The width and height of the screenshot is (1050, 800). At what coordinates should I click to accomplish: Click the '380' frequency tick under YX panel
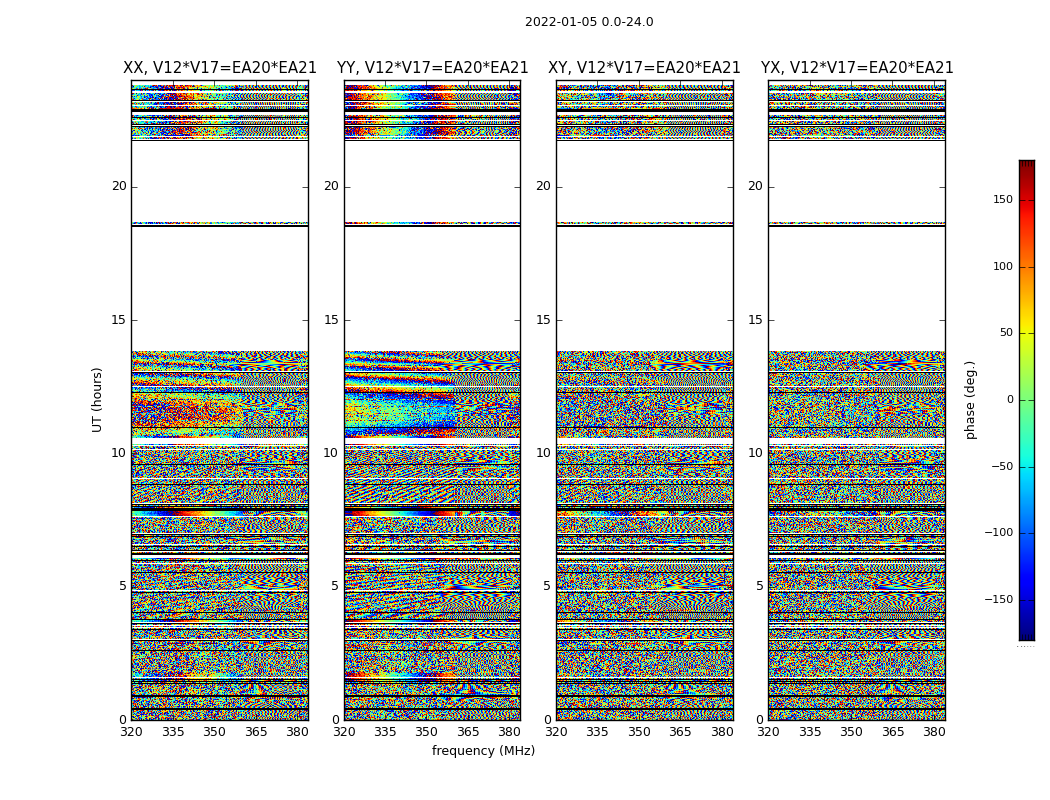click(934, 732)
